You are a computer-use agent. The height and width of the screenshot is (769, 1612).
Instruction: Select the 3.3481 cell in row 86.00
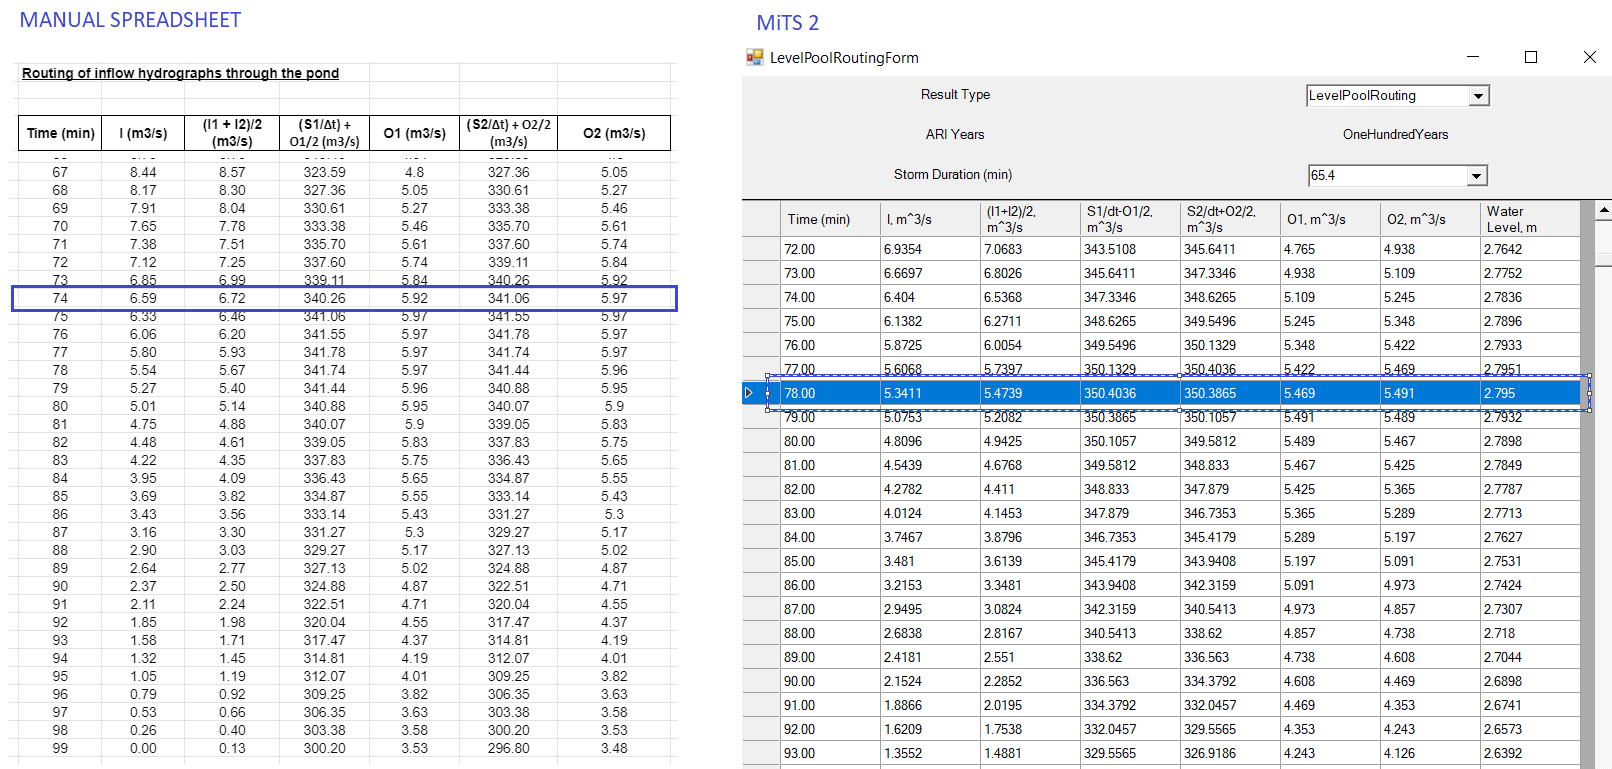pyautogui.click(x=1030, y=585)
